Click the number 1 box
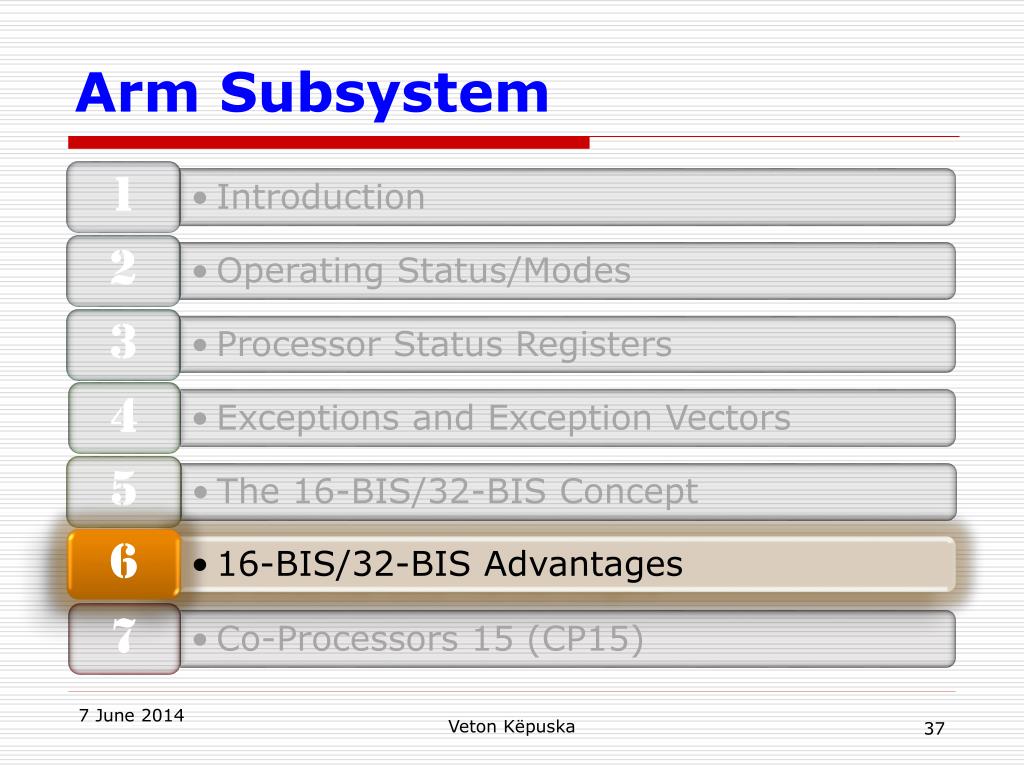1024x768 pixels. [x=123, y=197]
